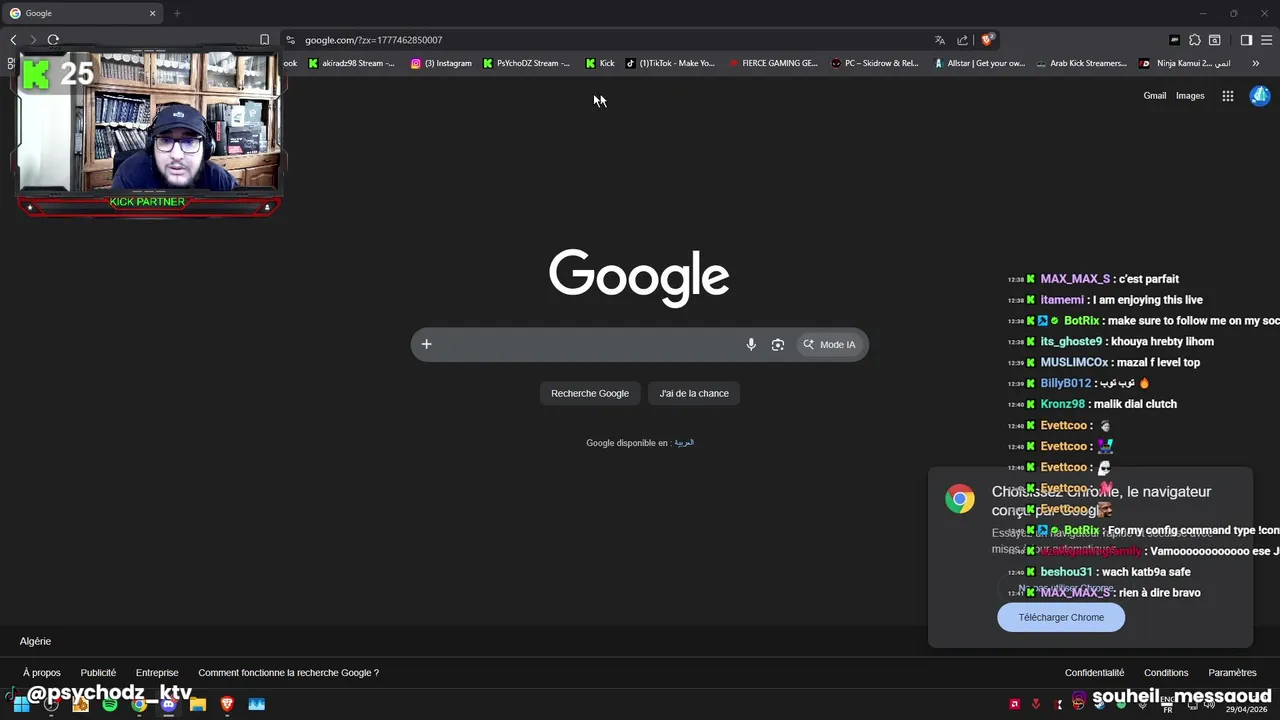This screenshot has height=720, width=1280.
Task: Click the taskbar date 29/04/2026
Action: tap(1247, 709)
